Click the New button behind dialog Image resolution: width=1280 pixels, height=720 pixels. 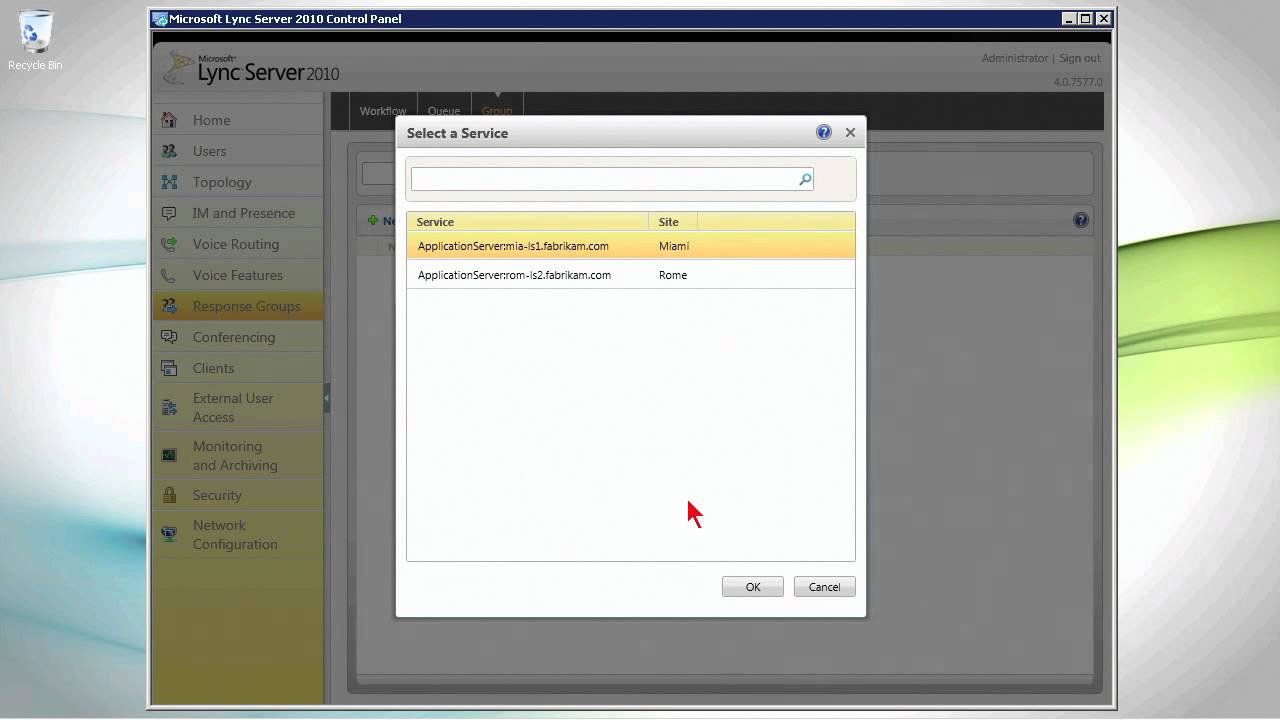pos(381,220)
